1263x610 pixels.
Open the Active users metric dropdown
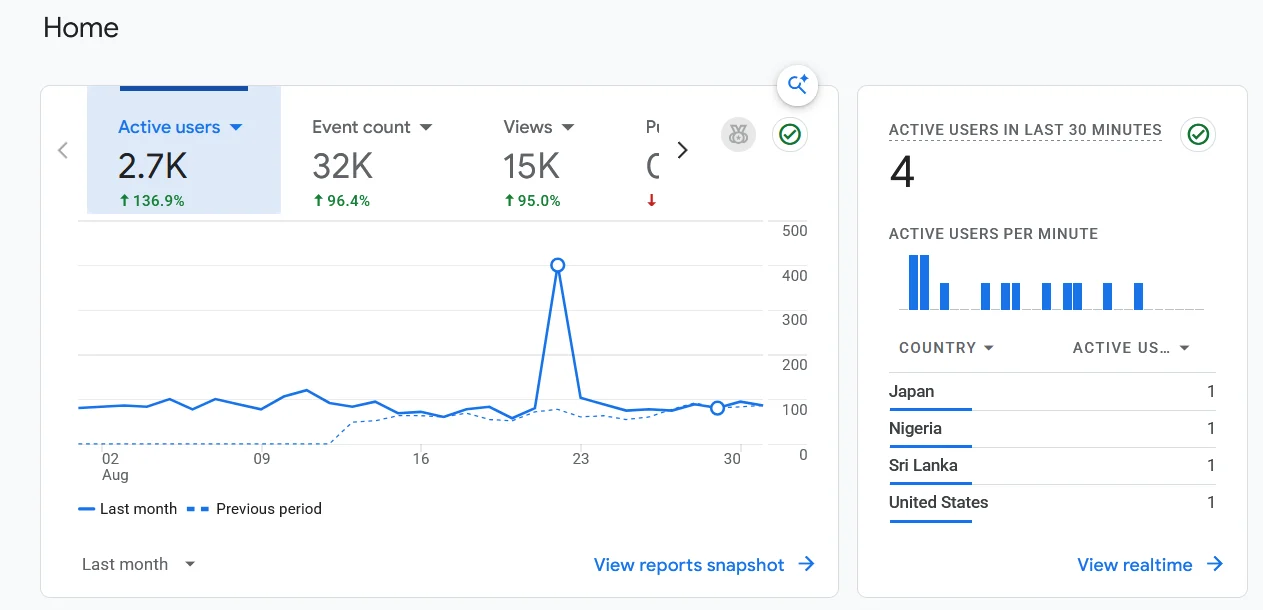coord(236,127)
